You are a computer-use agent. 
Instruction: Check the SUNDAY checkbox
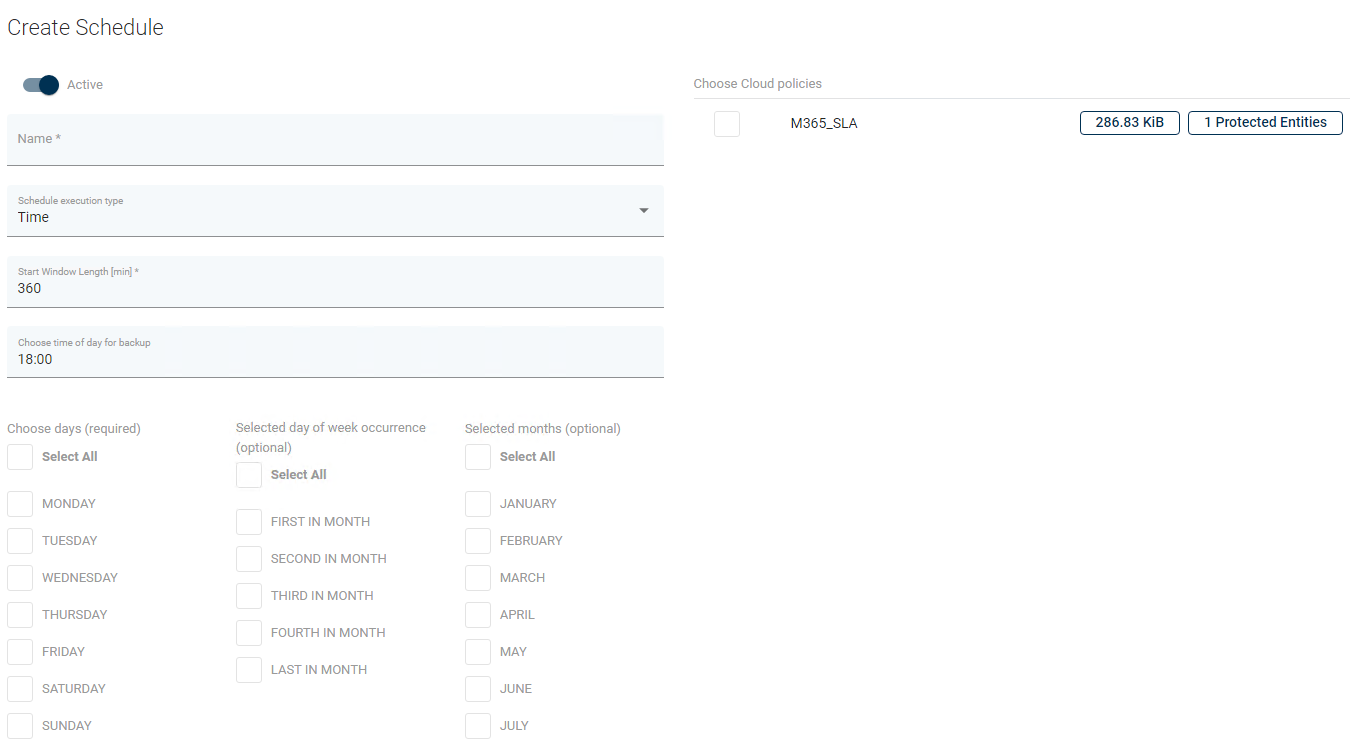coord(20,726)
